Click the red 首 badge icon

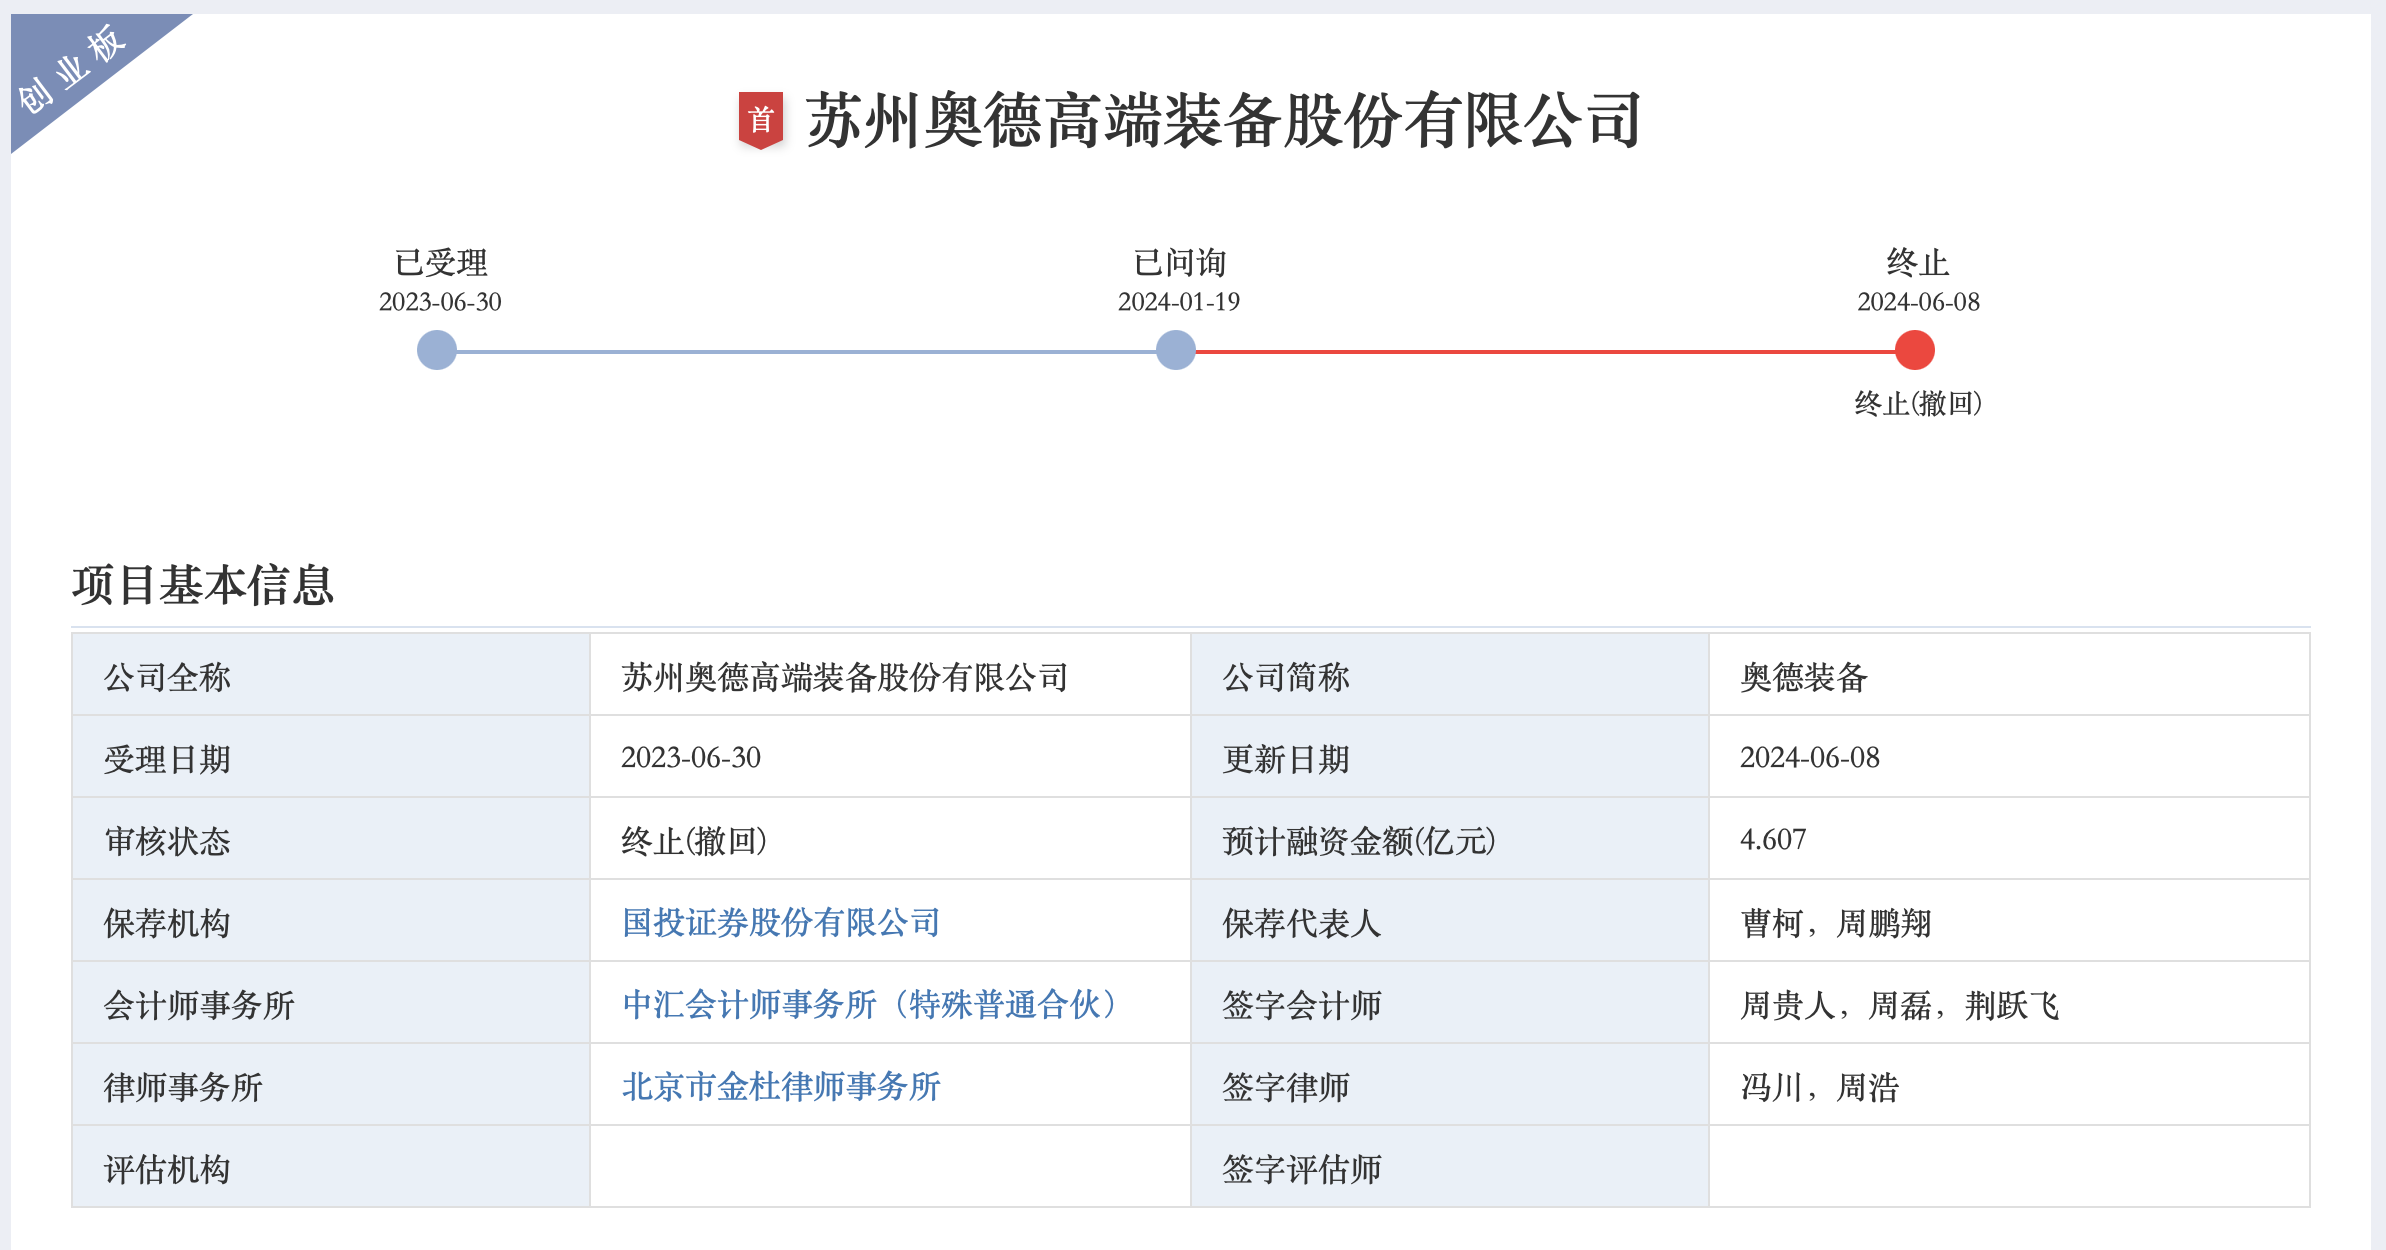point(760,120)
